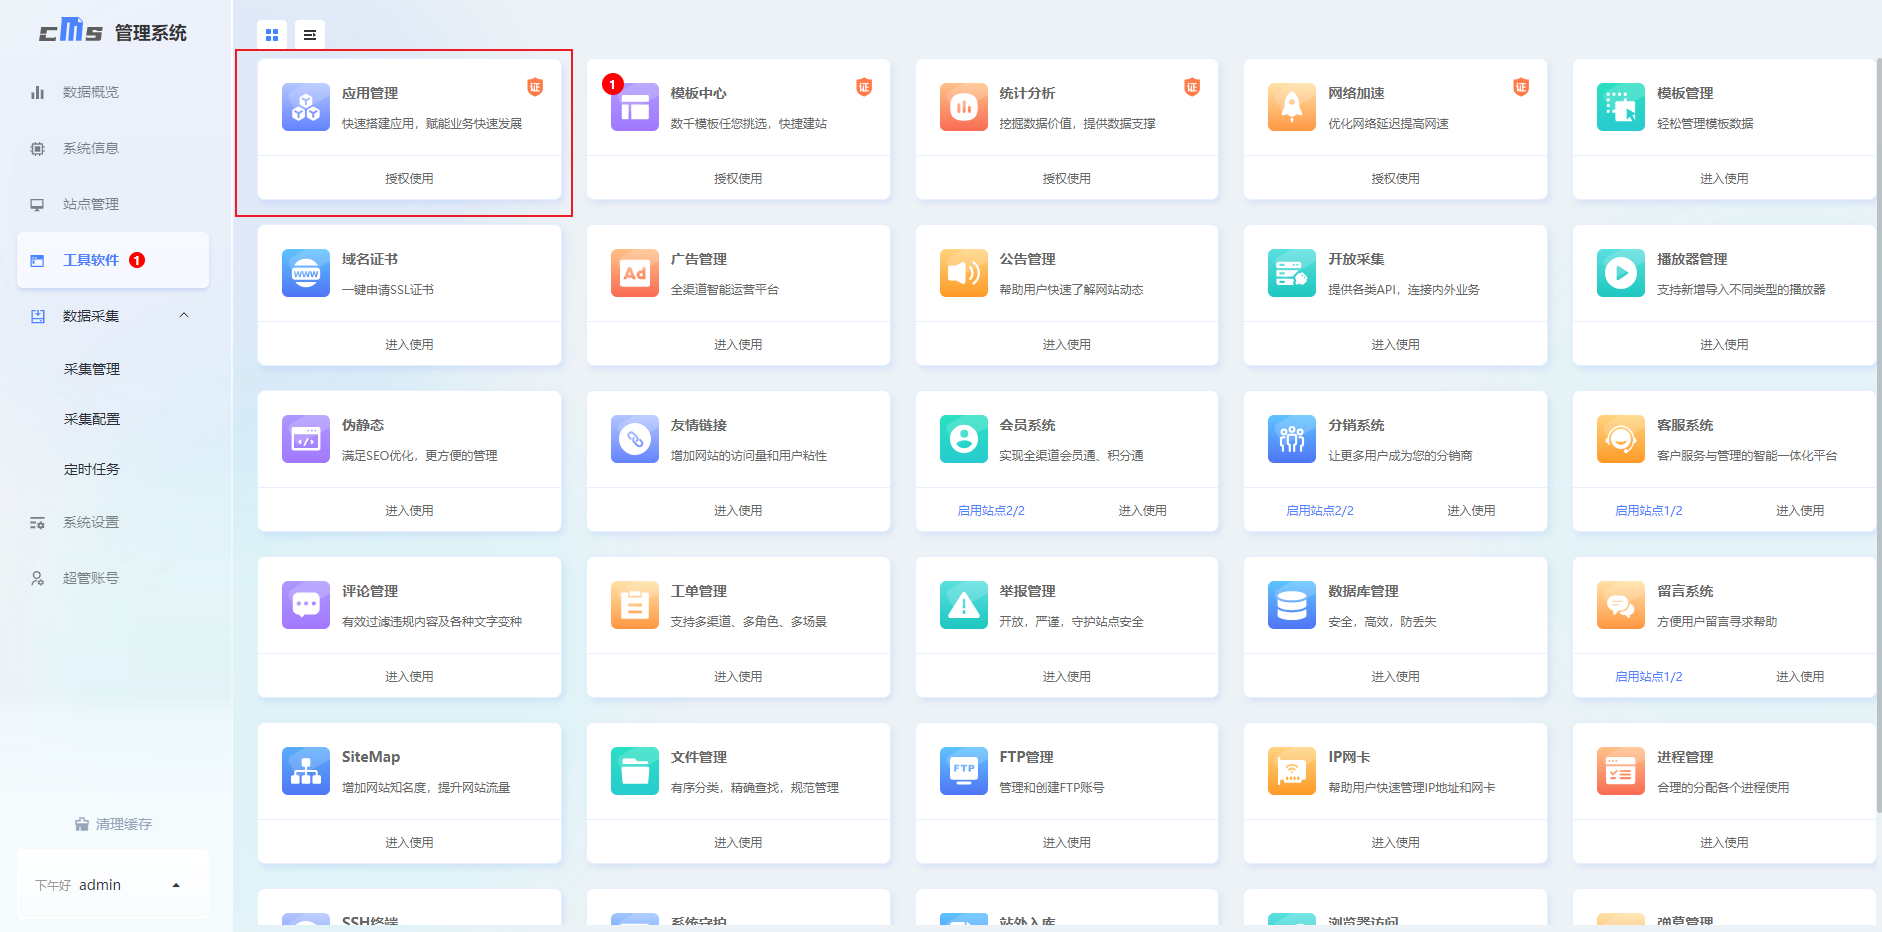The height and width of the screenshot is (932, 1882).
Task: Click the 模板中心 red notification badge
Action: click(612, 84)
